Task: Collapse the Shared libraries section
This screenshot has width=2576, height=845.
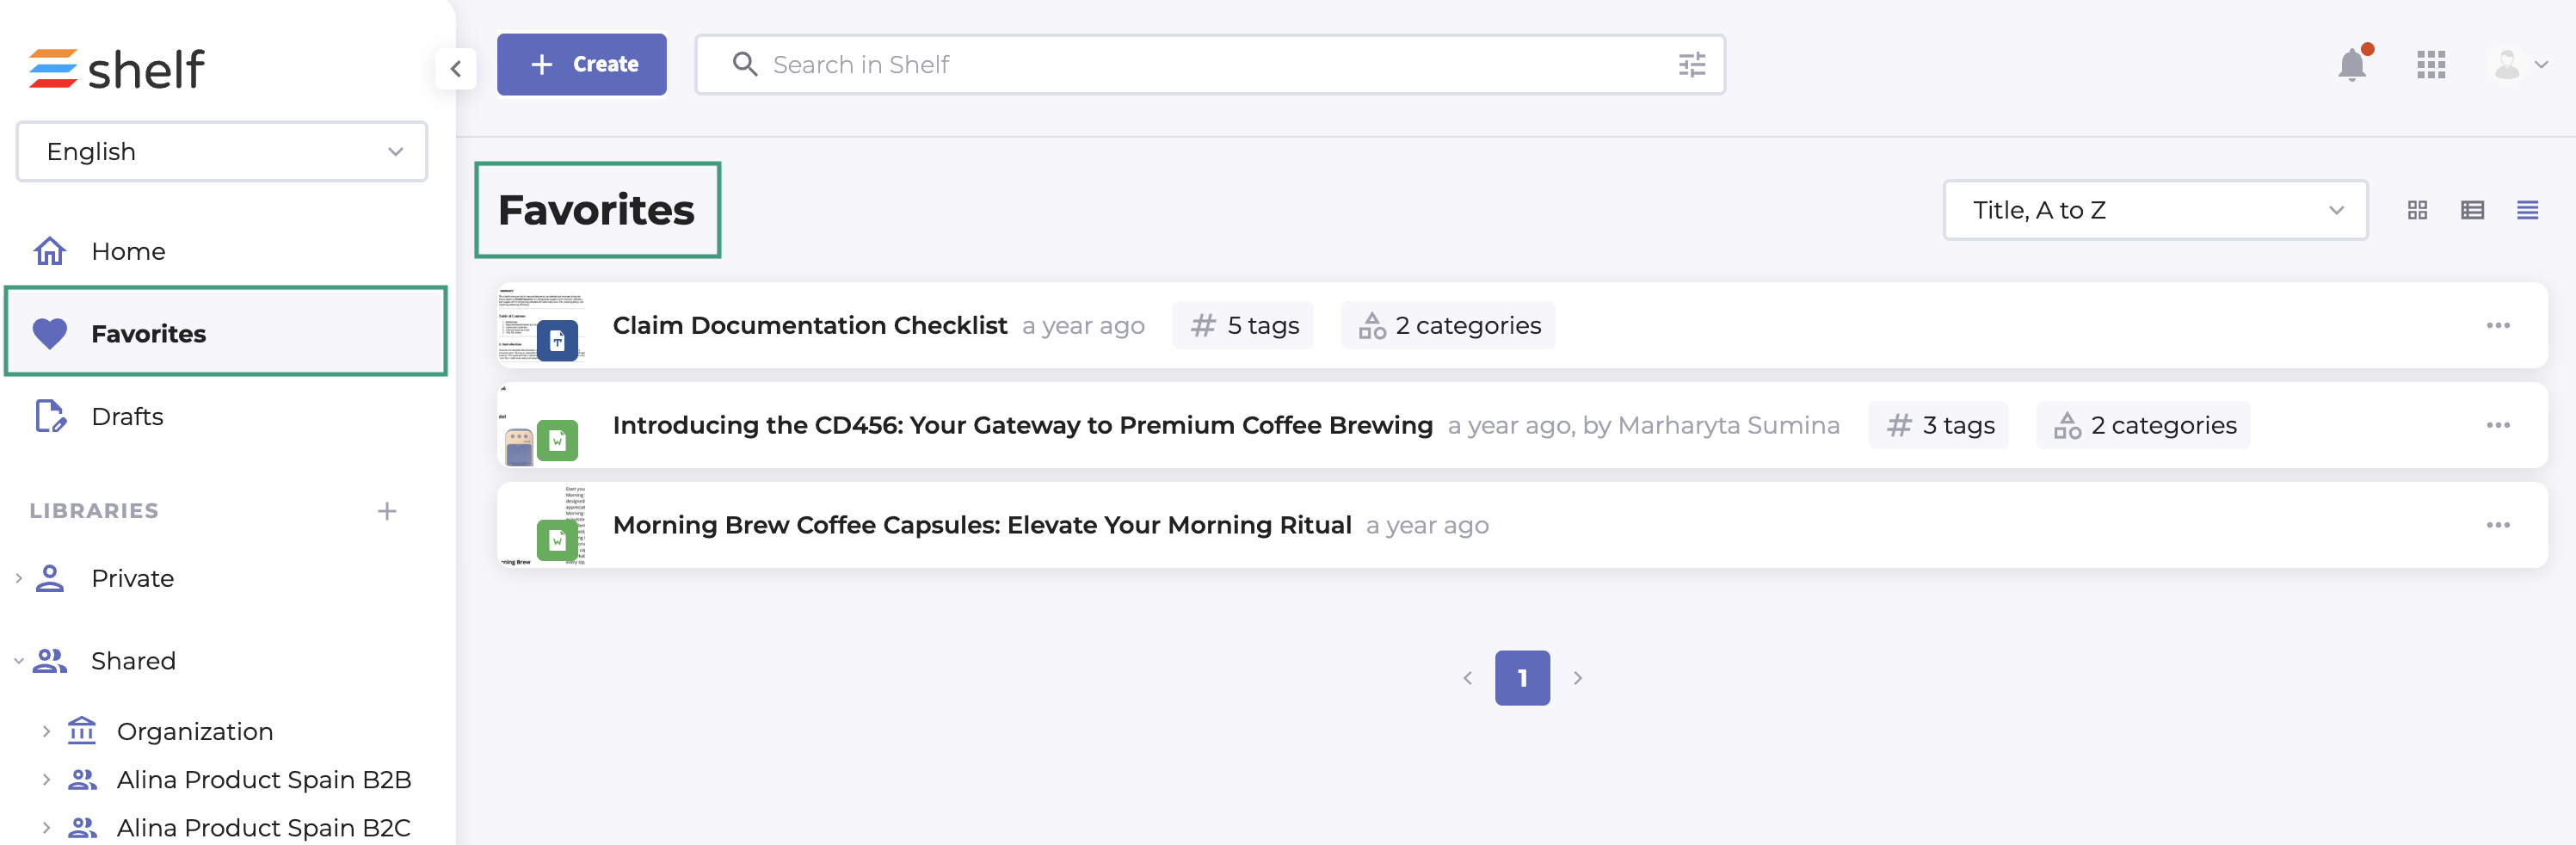Action: tap(19, 661)
